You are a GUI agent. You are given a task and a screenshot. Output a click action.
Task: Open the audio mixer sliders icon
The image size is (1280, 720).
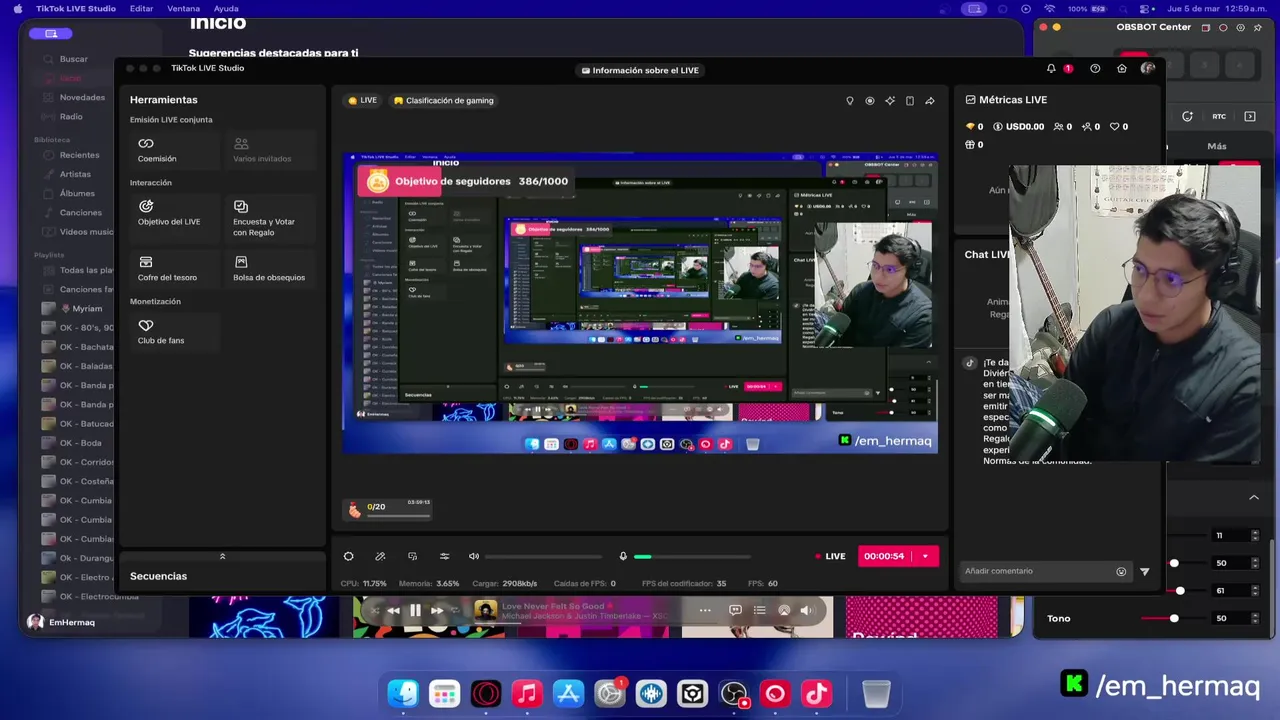(445, 556)
